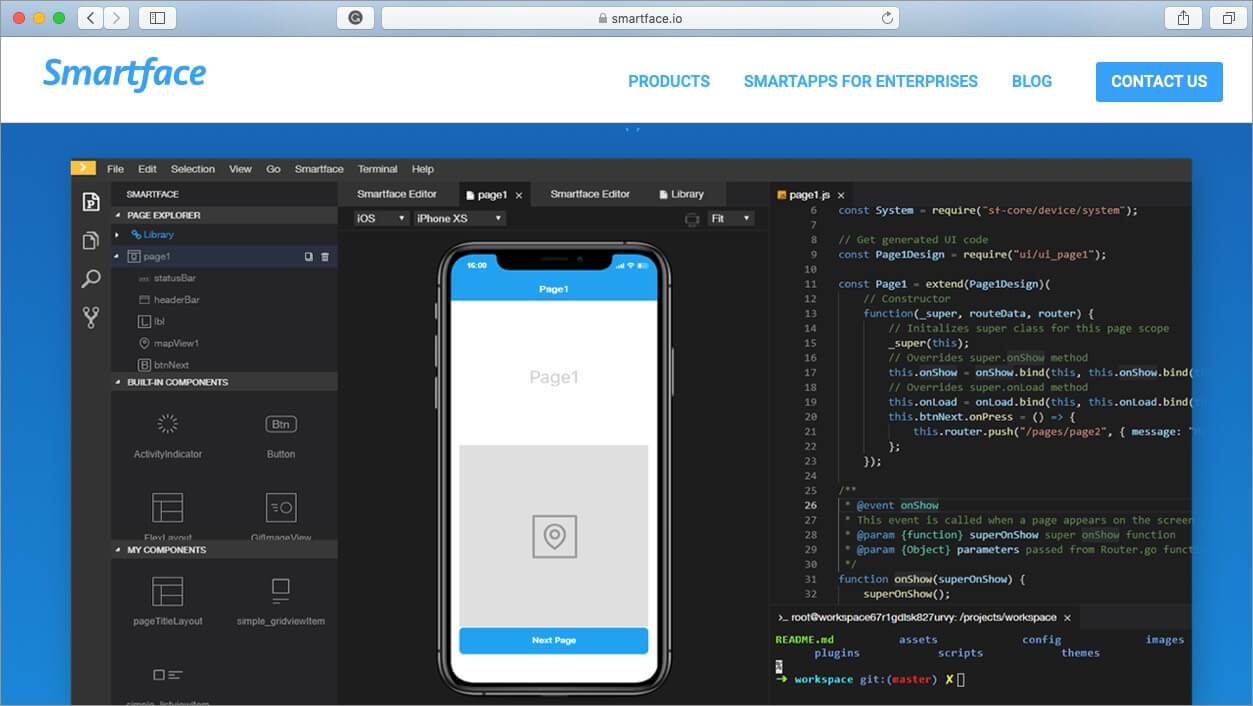The image size is (1253, 706).
Task: Click the duplicate icon on page1 row
Action: [x=309, y=257]
